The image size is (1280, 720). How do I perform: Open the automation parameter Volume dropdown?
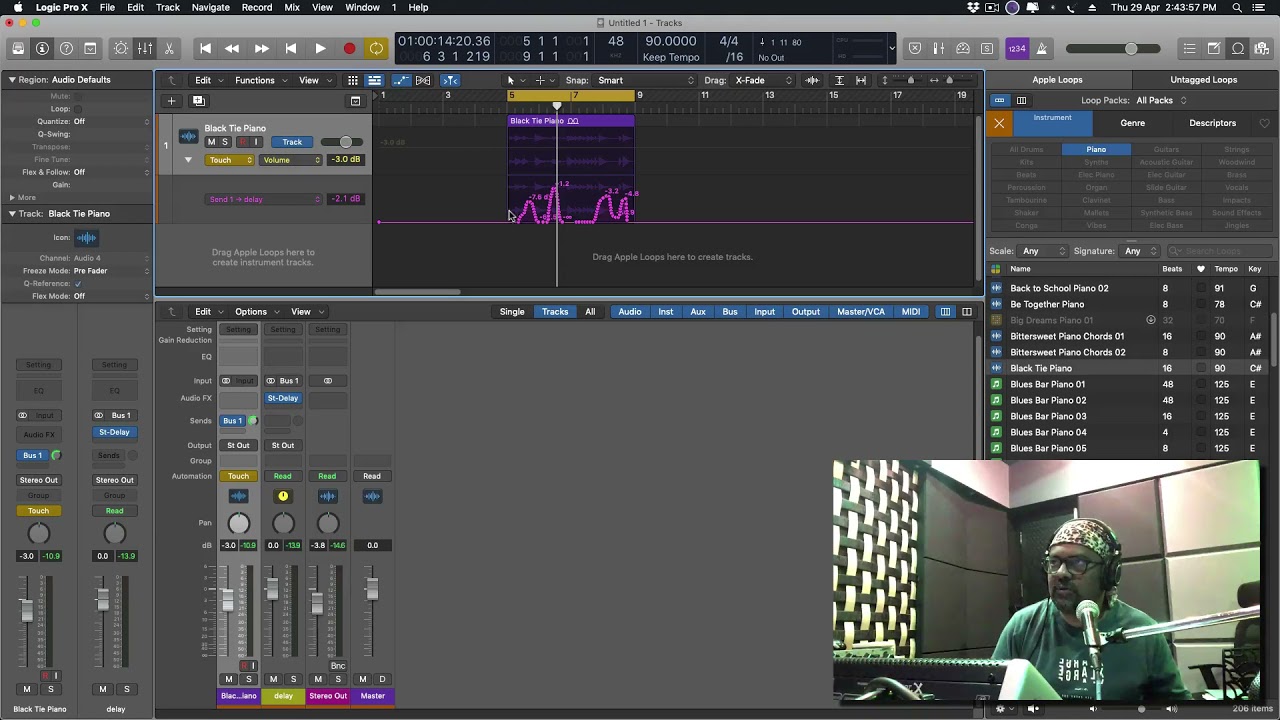pos(291,160)
